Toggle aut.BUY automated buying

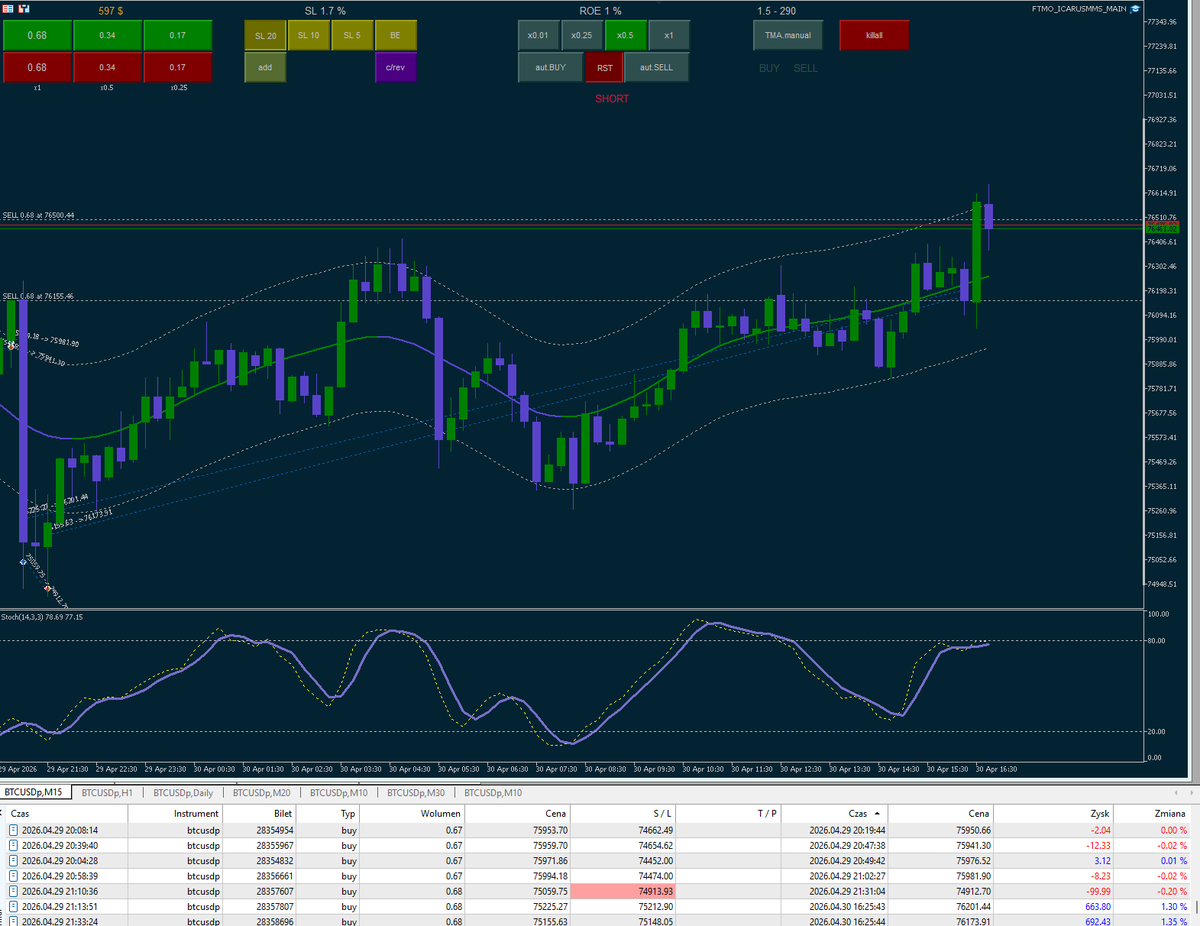click(x=549, y=67)
